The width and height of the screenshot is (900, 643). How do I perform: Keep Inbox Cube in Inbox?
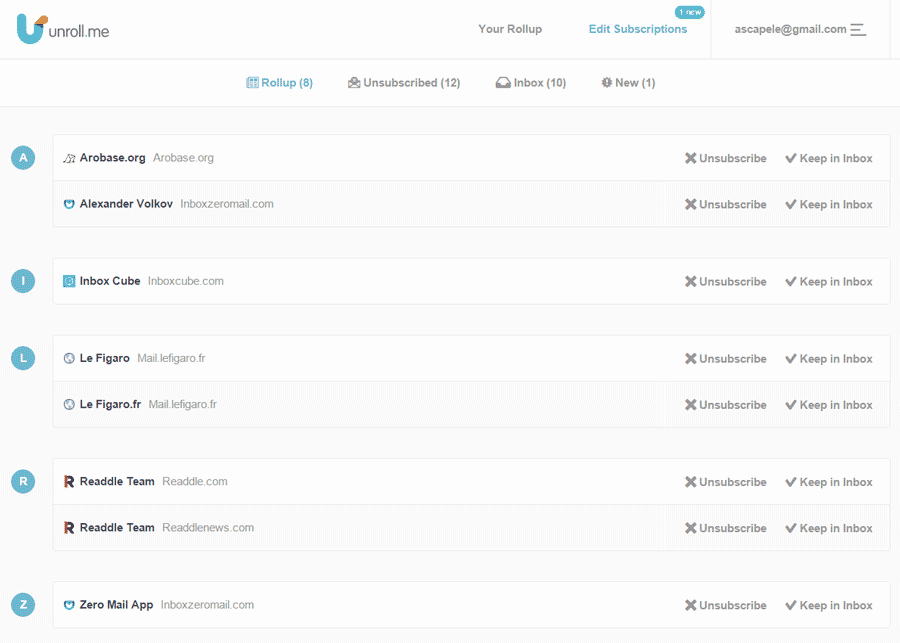(x=829, y=281)
